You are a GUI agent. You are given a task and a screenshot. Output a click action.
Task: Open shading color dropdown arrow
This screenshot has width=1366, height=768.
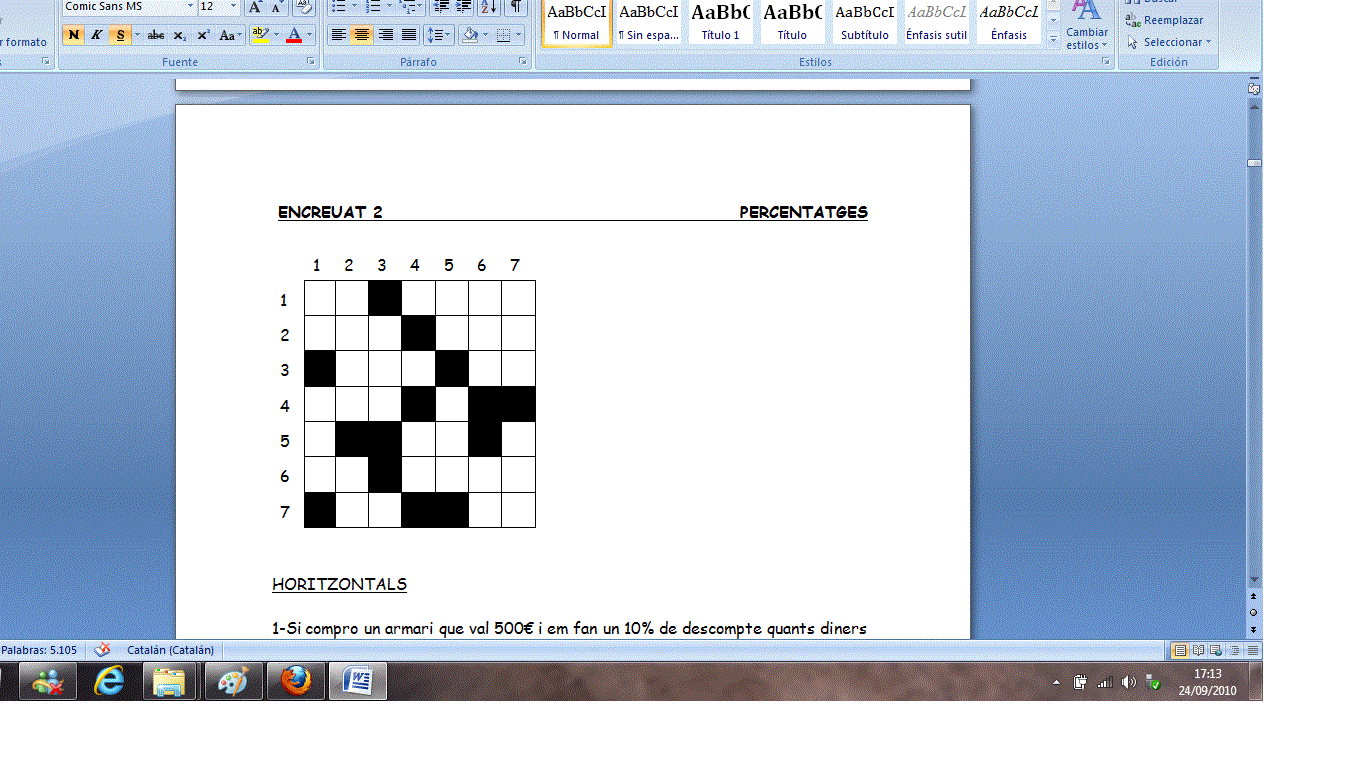point(485,35)
